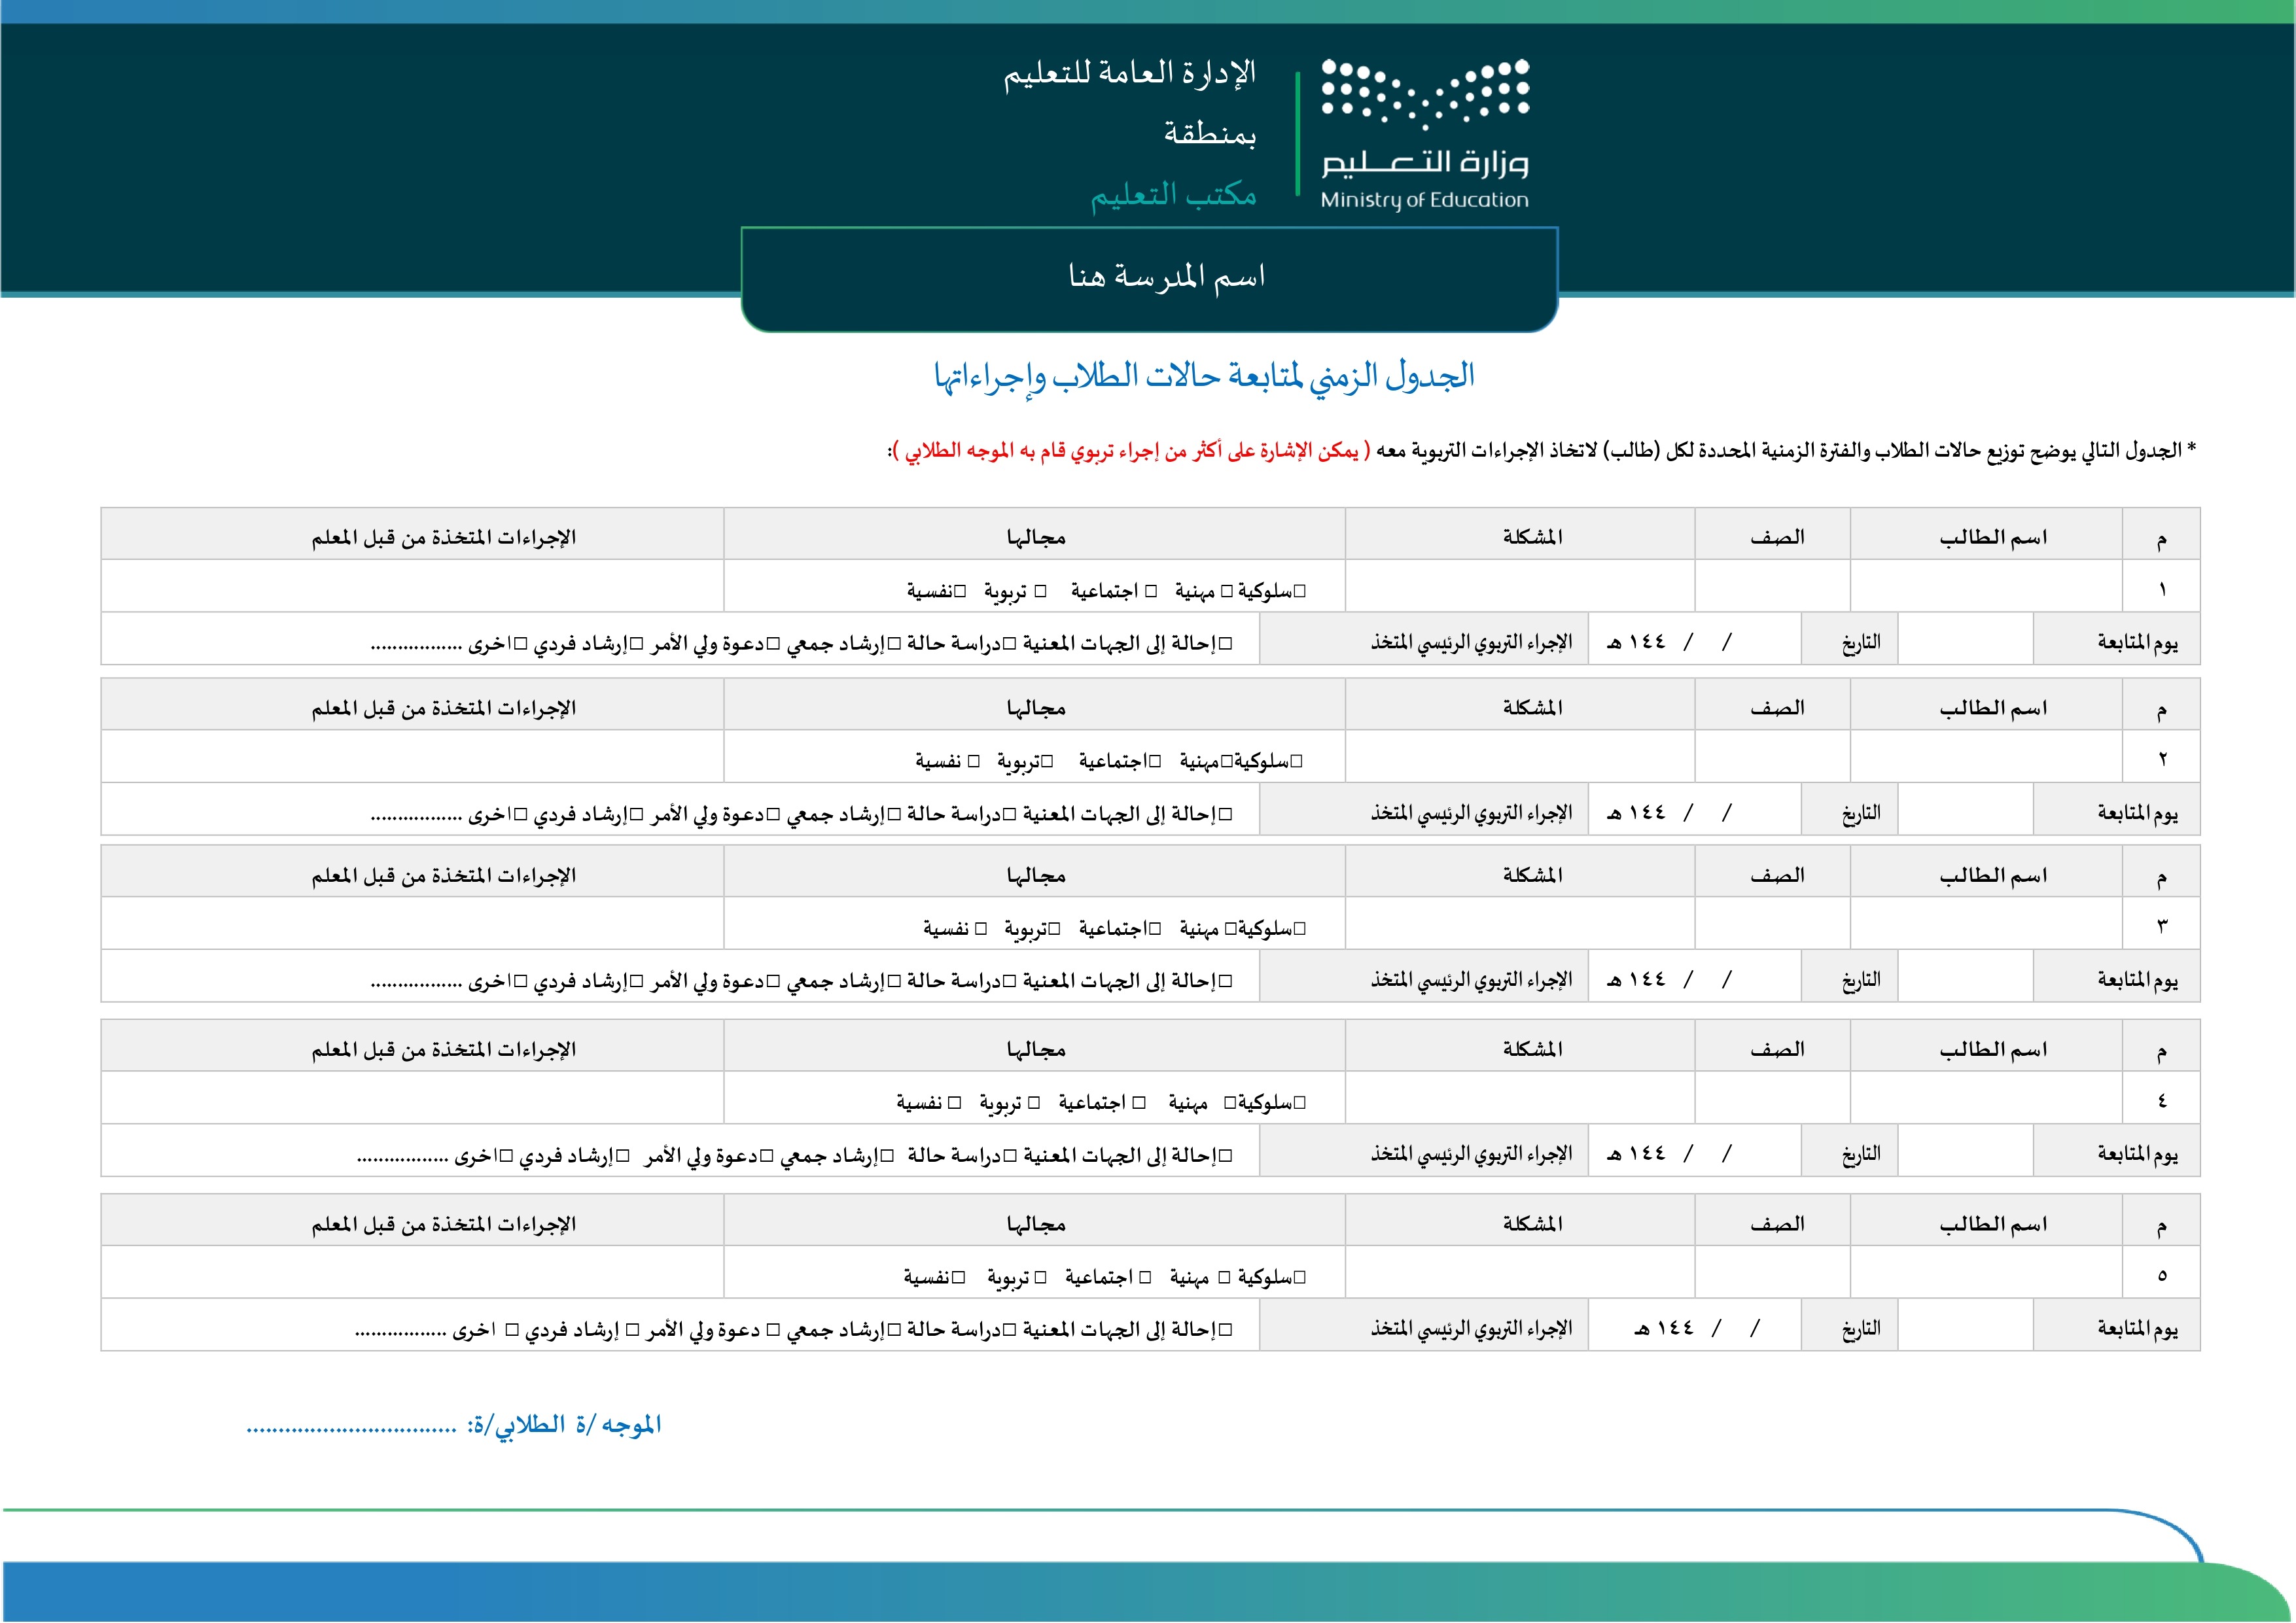Check the اخرى box in row 1

(520, 644)
